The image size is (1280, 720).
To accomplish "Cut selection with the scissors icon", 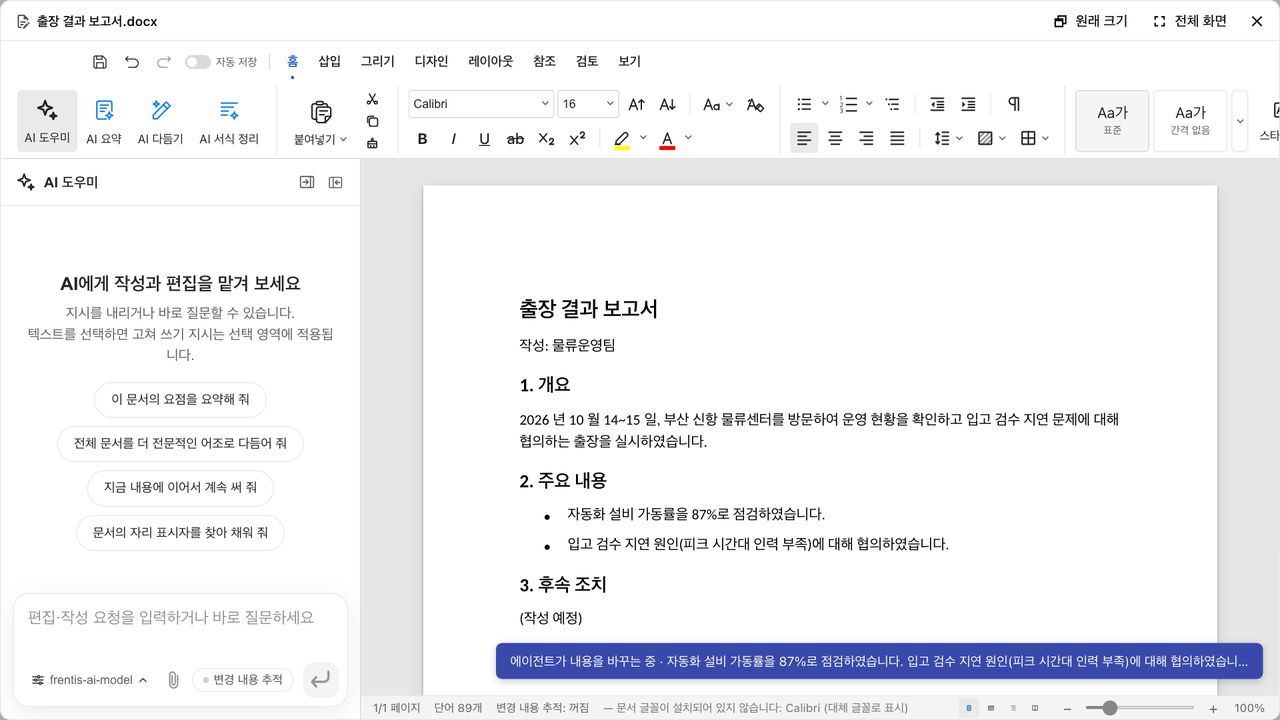I will pyautogui.click(x=372, y=99).
